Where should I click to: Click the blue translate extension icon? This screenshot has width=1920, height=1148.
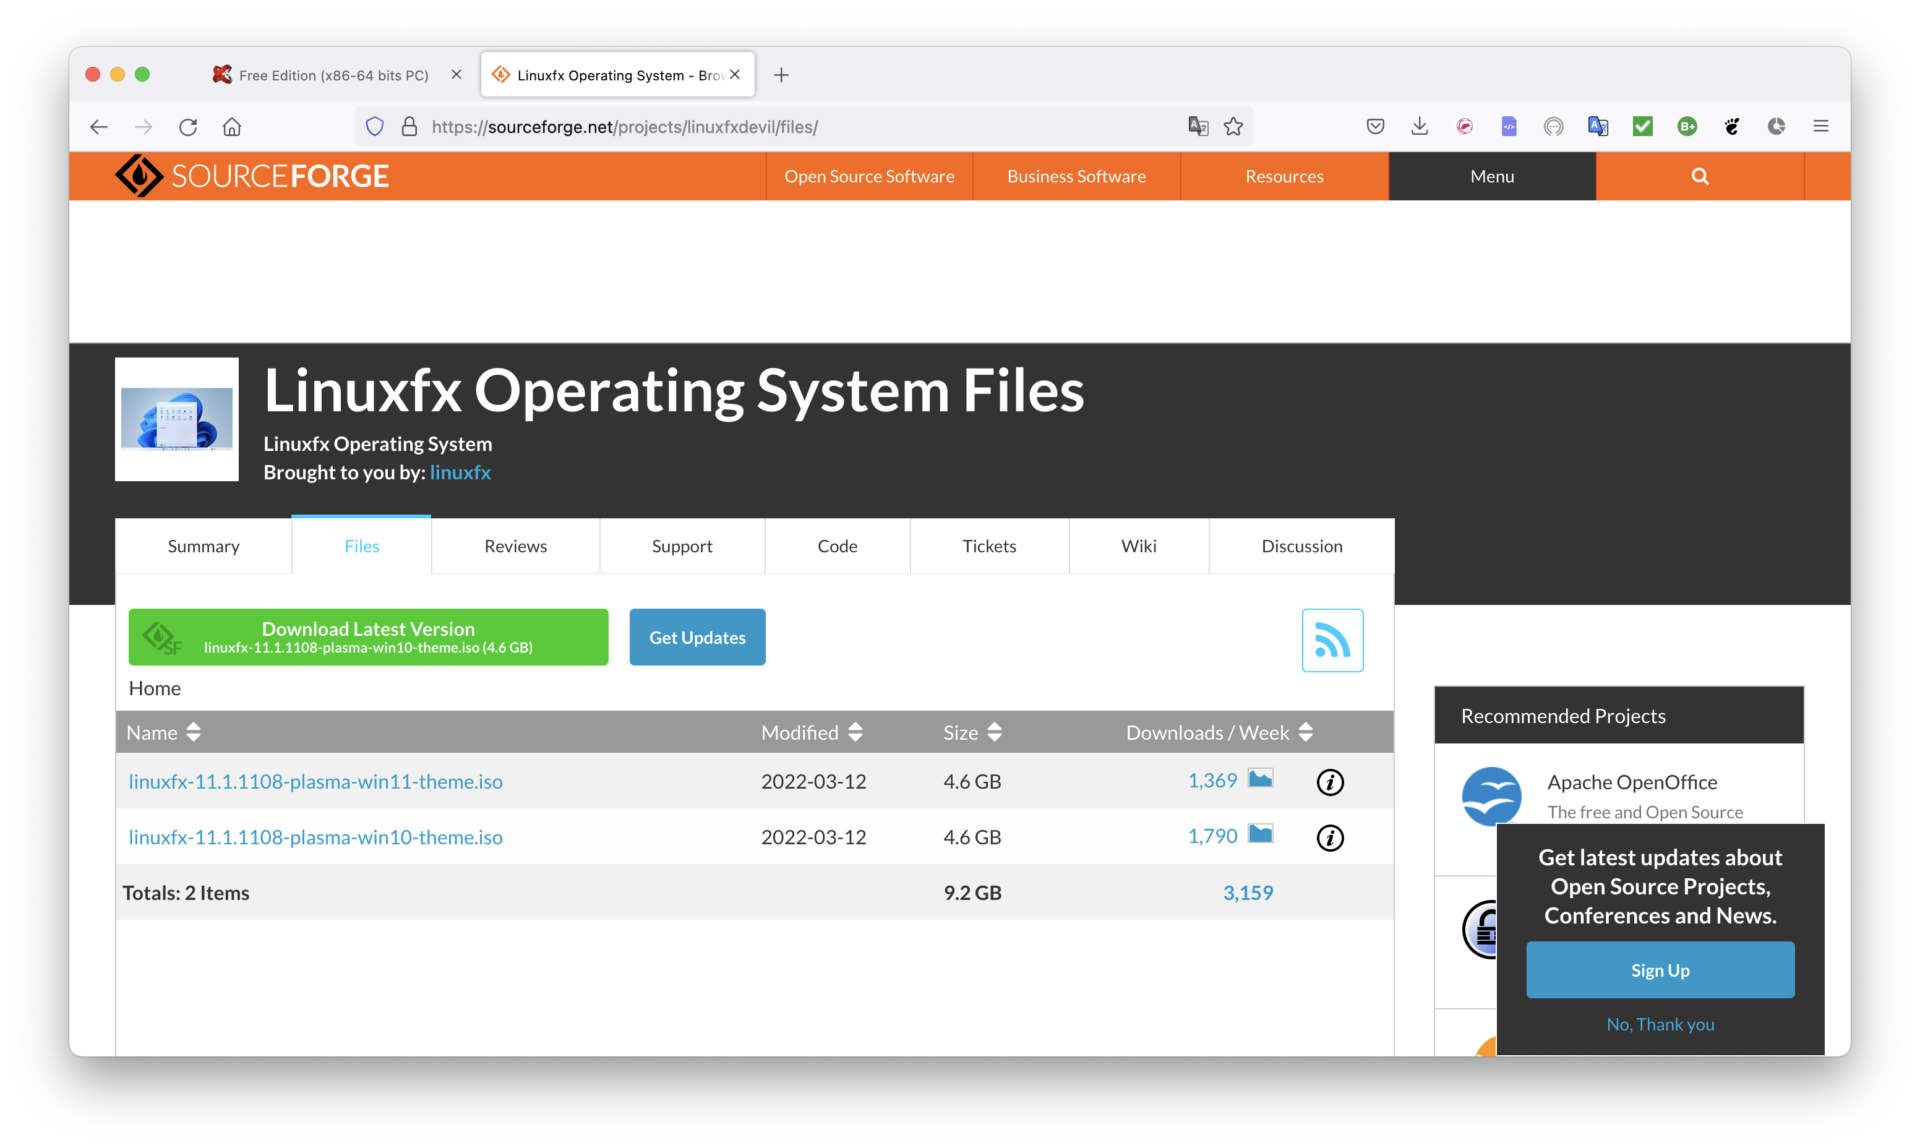coord(1598,126)
